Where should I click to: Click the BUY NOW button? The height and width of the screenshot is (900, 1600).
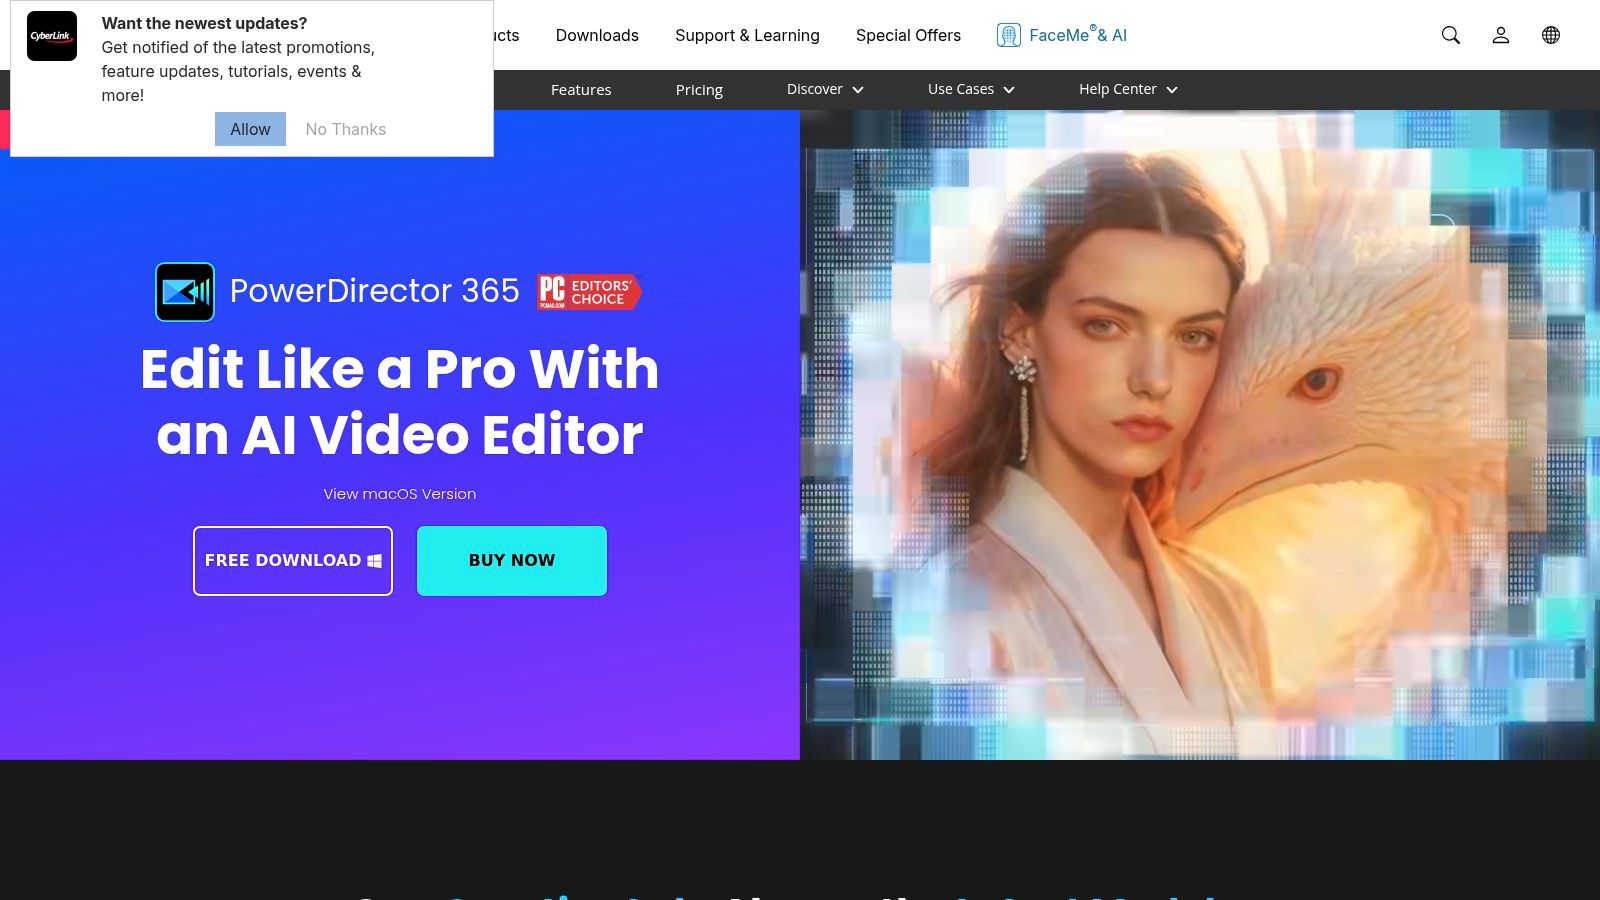pos(512,561)
